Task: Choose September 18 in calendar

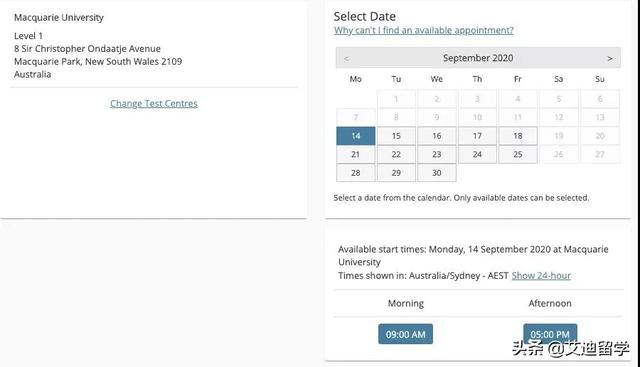Action: pyautogui.click(x=518, y=136)
